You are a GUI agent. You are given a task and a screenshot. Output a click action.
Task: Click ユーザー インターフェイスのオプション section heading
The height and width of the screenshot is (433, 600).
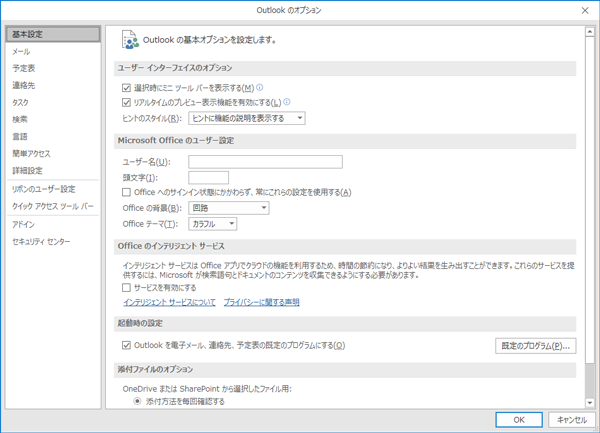pos(175,68)
